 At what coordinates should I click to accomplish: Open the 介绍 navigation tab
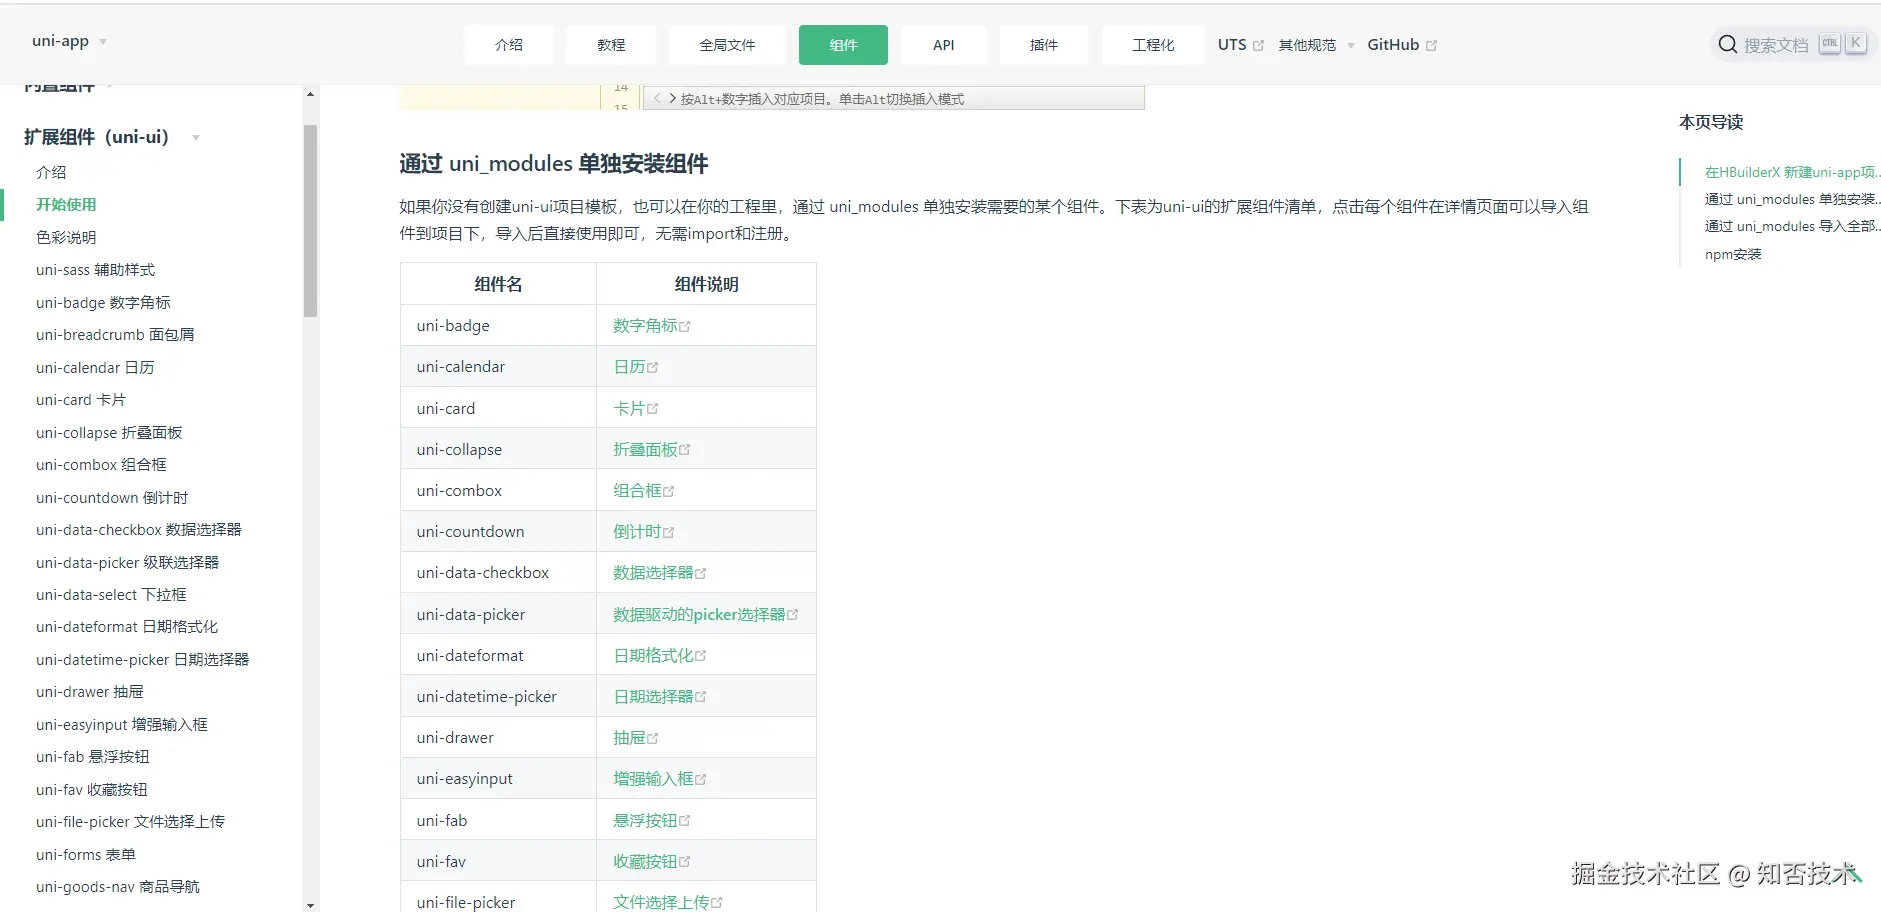509,45
